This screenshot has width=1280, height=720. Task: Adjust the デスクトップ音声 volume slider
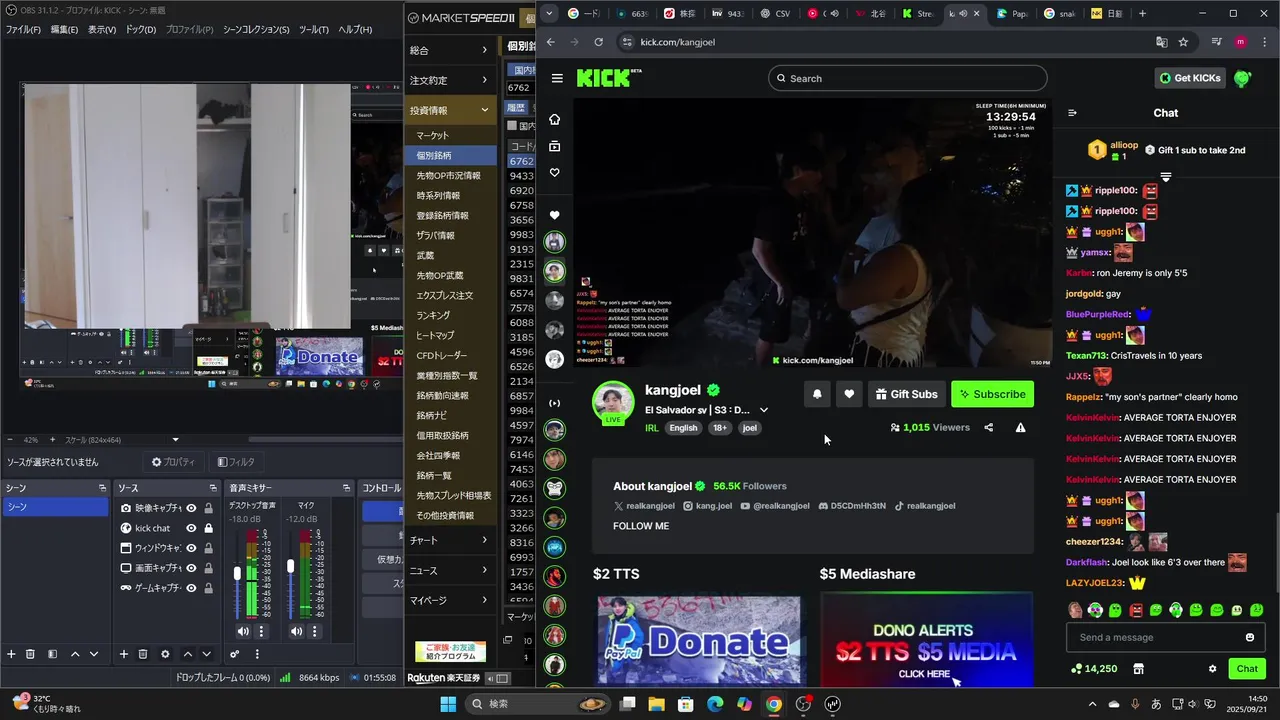coord(237,573)
